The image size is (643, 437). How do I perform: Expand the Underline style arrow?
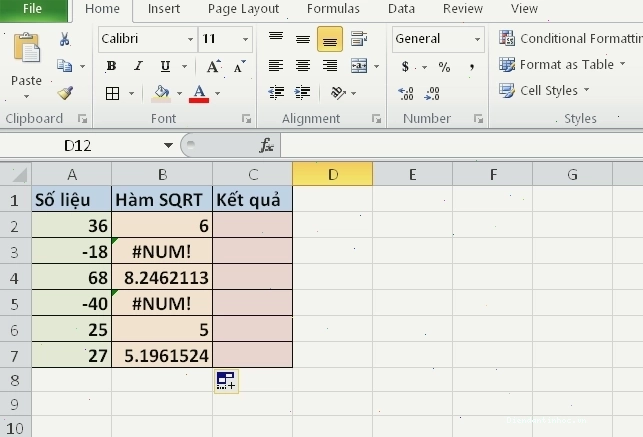click(185, 66)
